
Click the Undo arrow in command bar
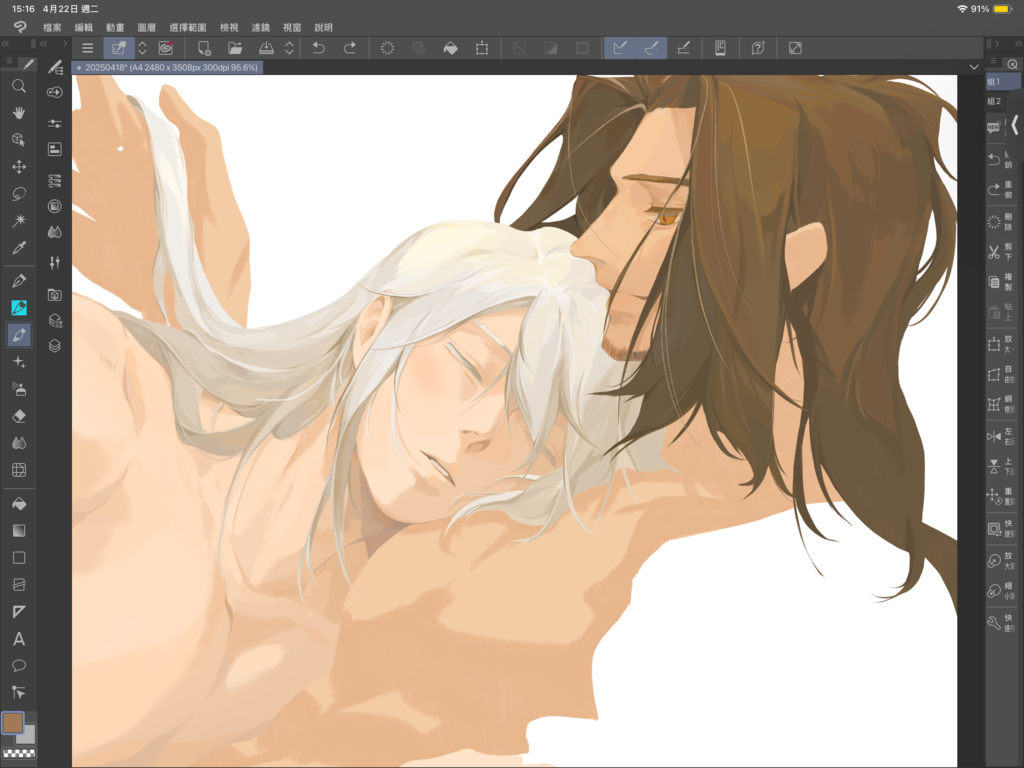coord(319,48)
